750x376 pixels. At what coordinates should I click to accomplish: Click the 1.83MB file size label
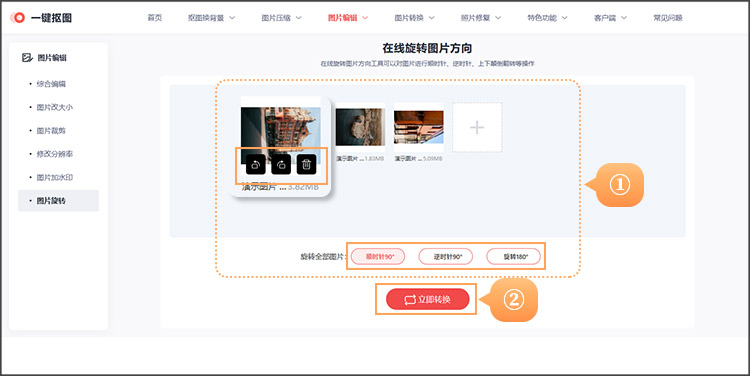[374, 158]
